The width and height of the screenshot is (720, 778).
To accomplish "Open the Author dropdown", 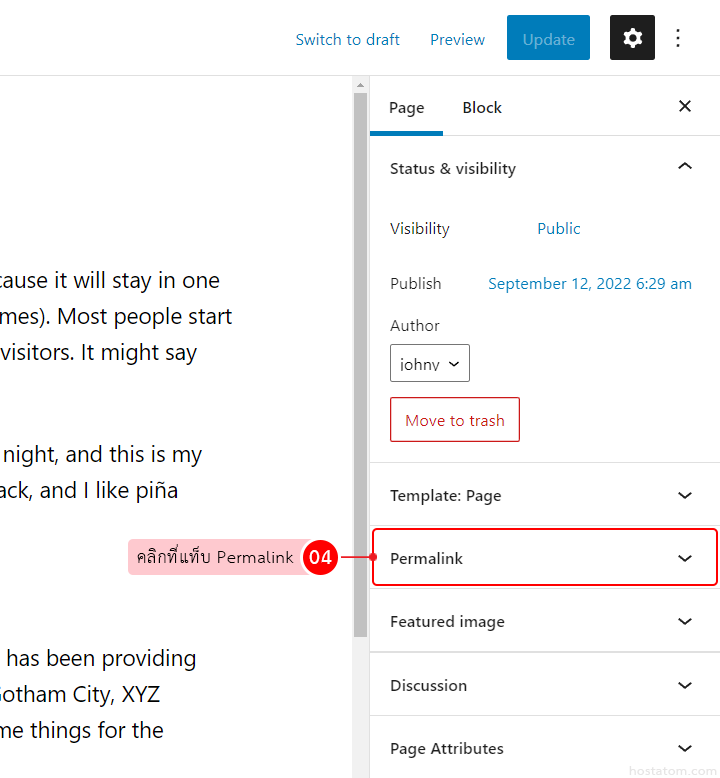I will (430, 364).
